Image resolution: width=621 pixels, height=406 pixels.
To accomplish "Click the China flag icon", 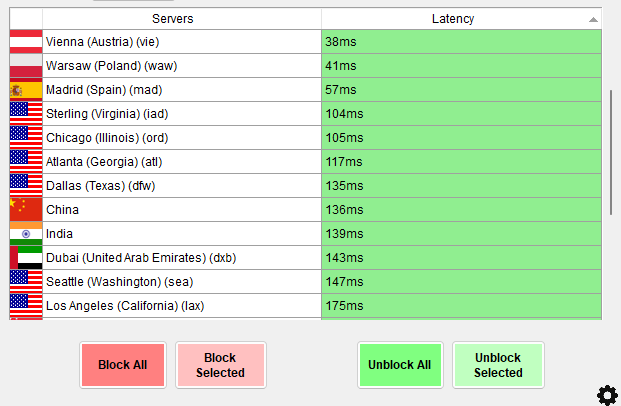I will [x=26, y=210].
